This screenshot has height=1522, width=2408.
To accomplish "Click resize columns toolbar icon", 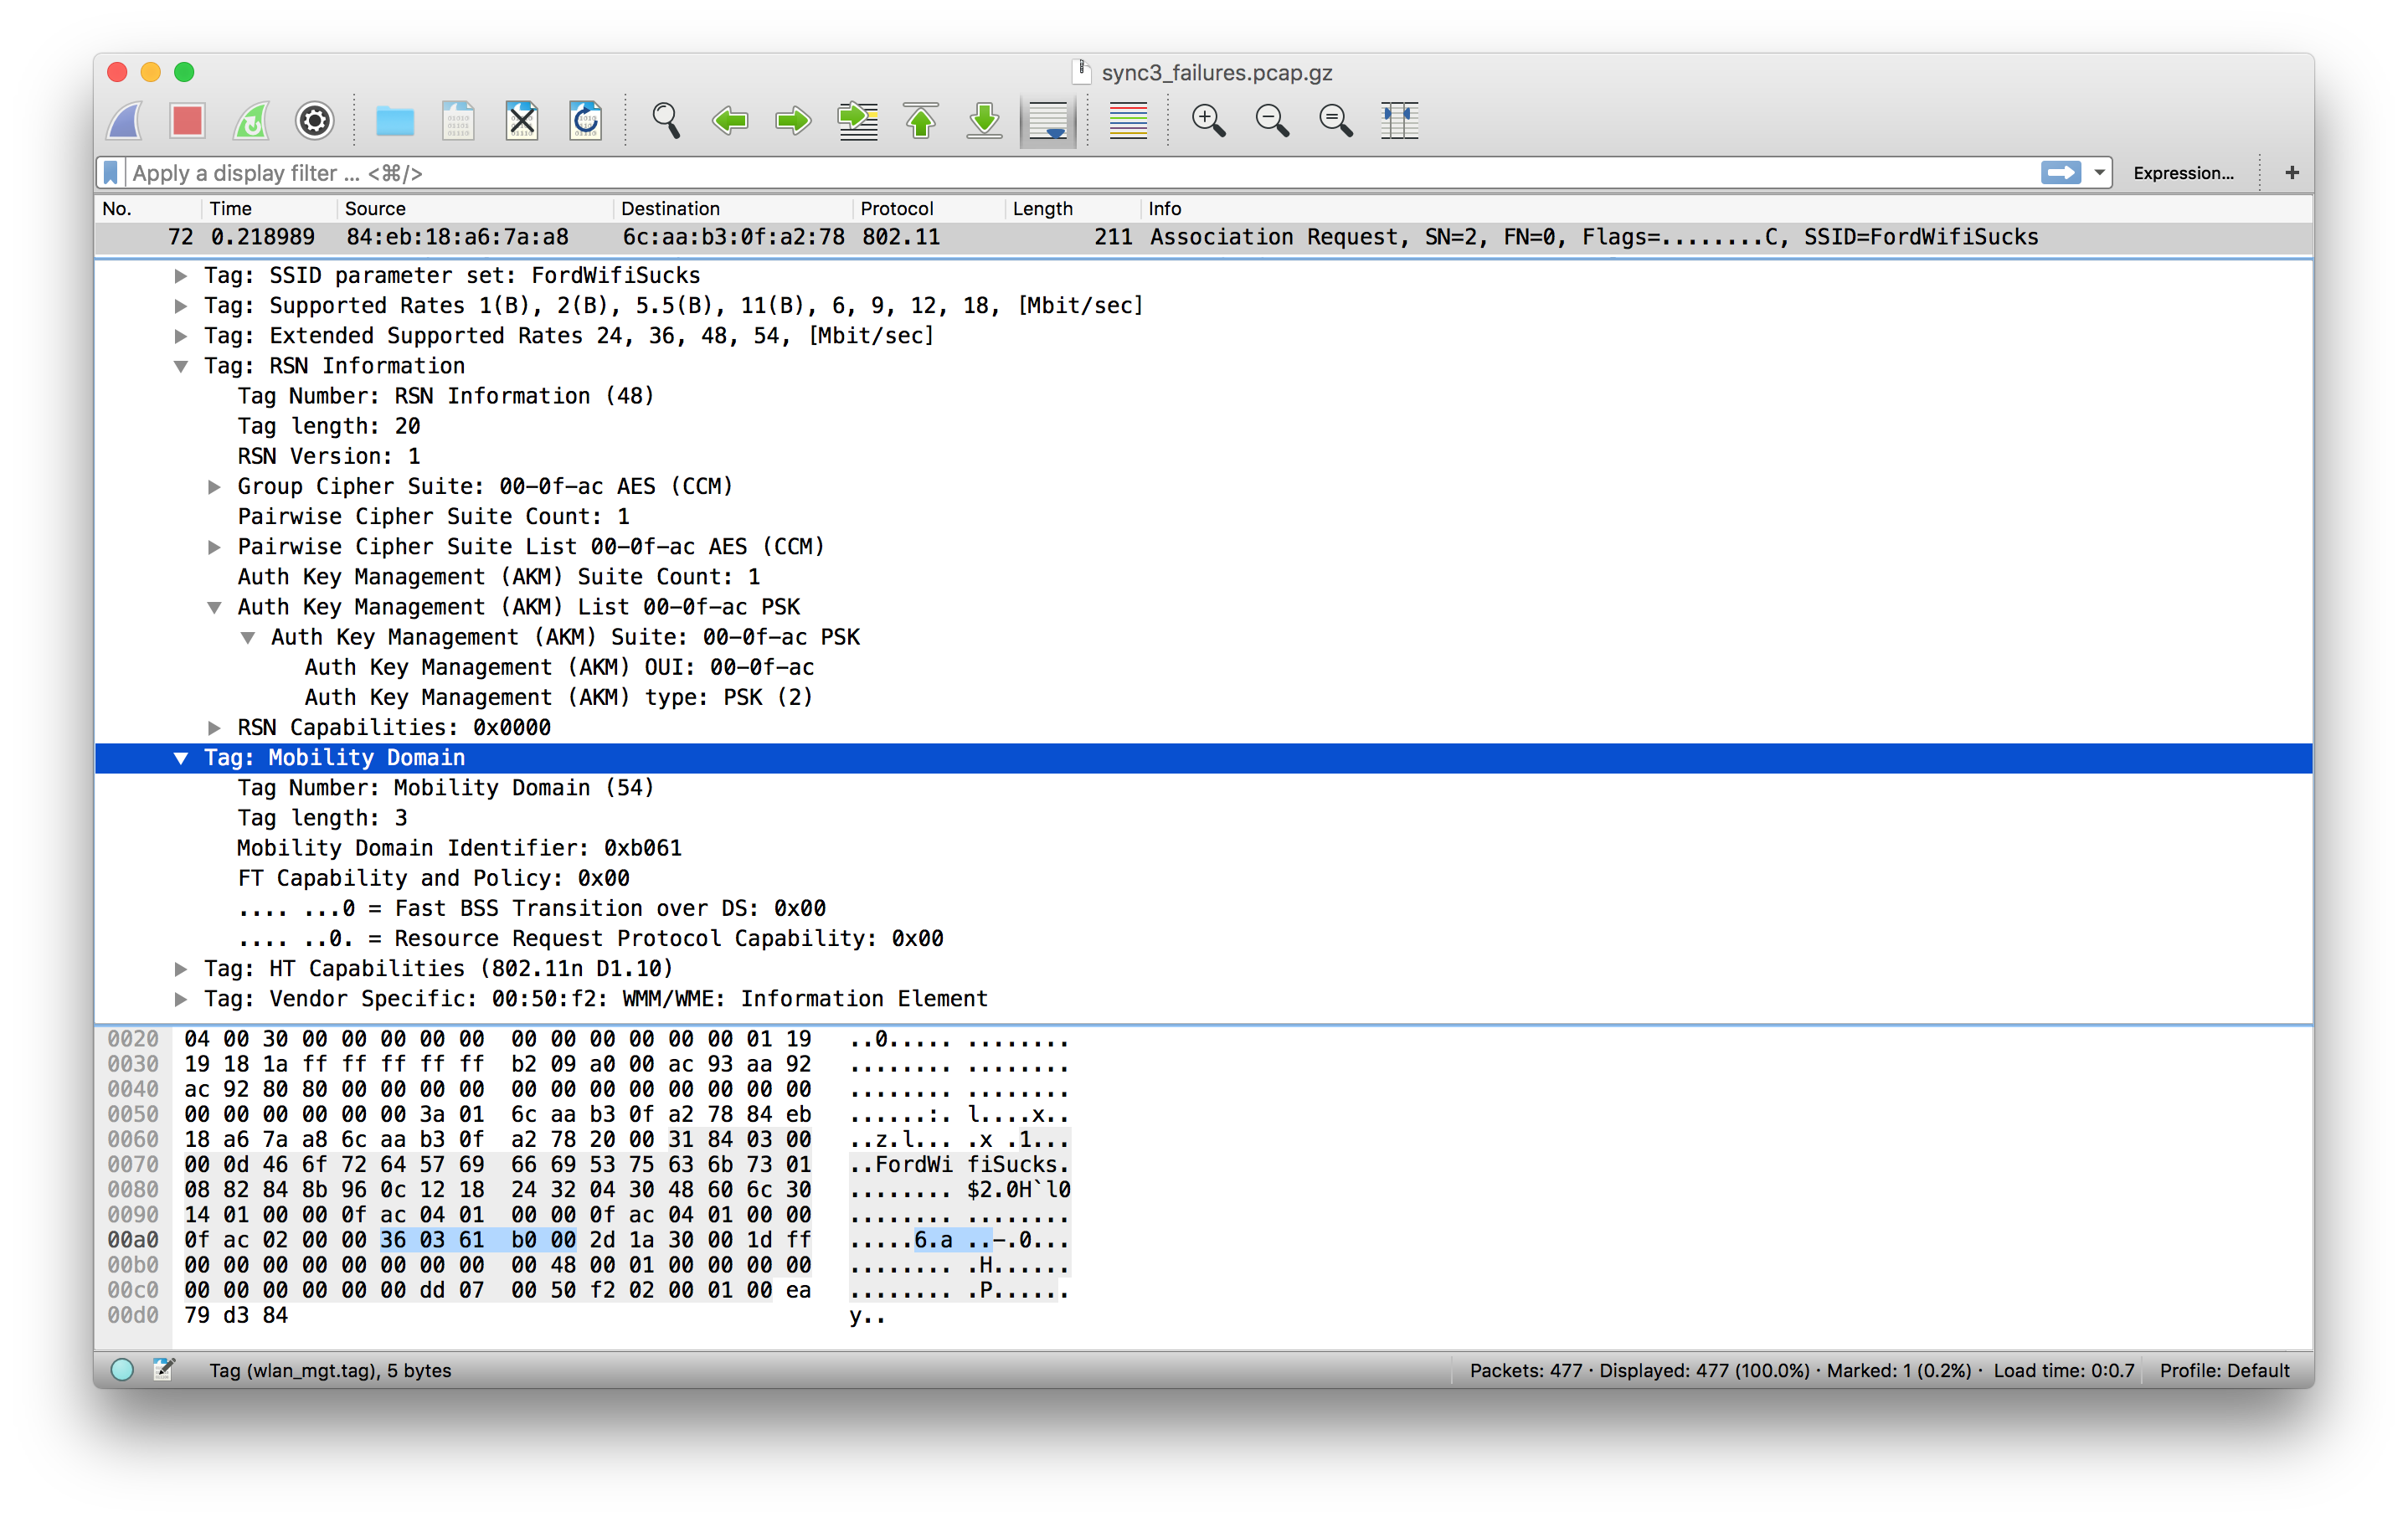I will tap(1399, 121).
